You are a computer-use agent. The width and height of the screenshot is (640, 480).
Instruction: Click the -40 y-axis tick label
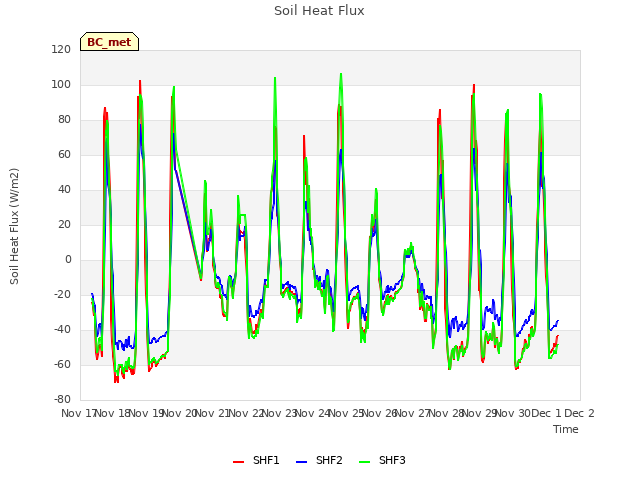point(62,329)
